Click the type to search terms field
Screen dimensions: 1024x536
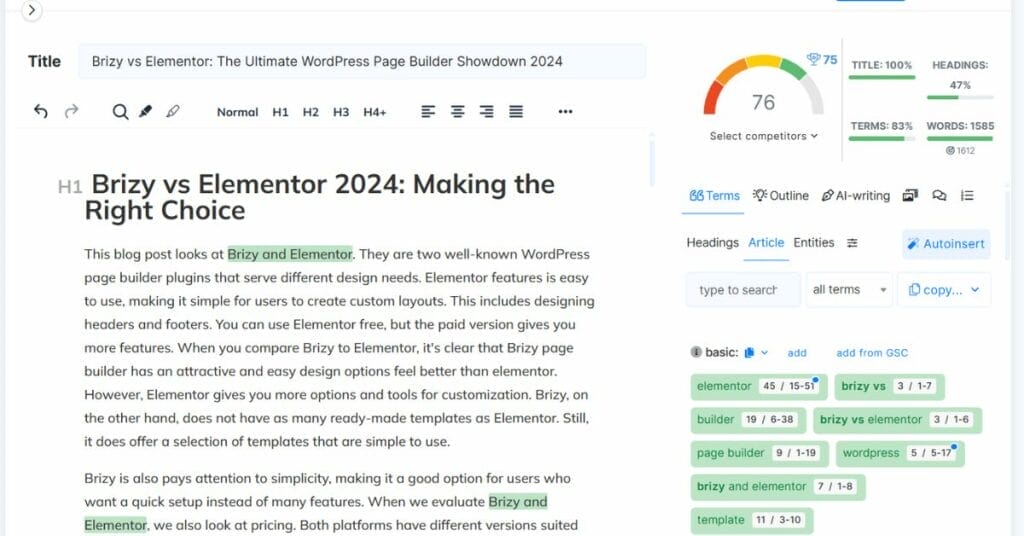[743, 290]
